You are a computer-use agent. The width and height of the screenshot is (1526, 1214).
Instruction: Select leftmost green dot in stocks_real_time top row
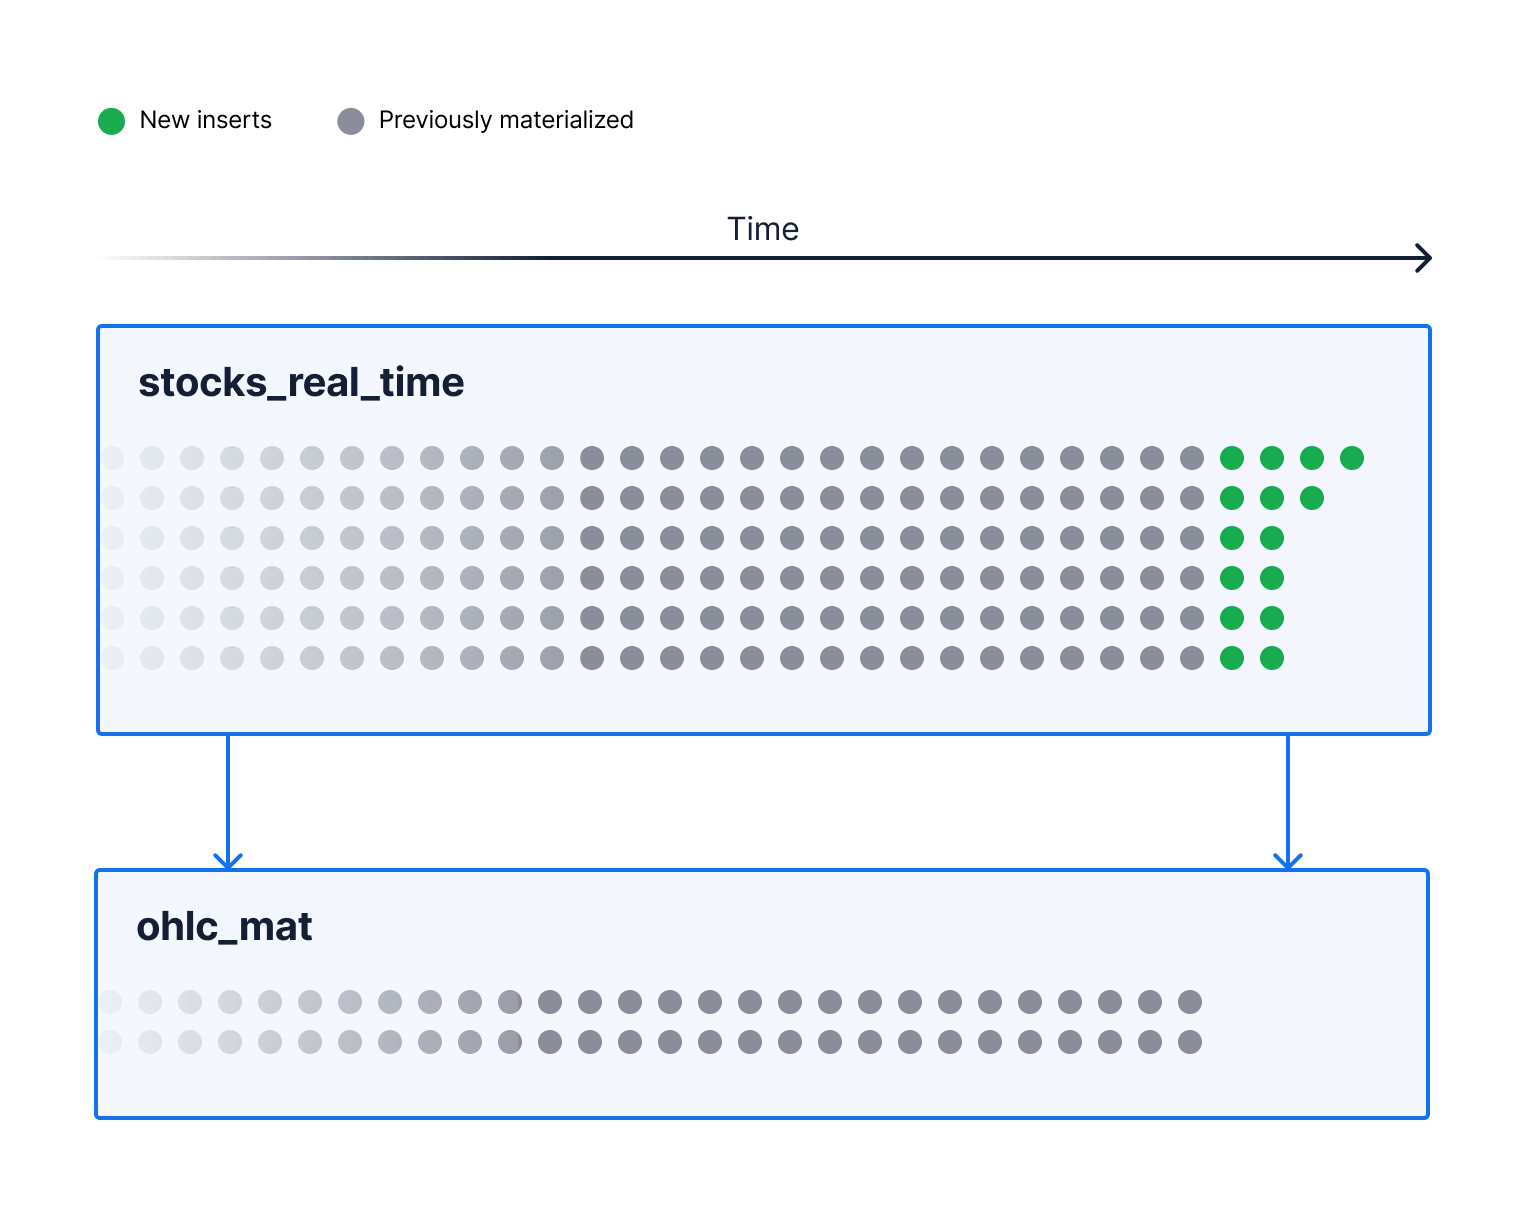1232,458
